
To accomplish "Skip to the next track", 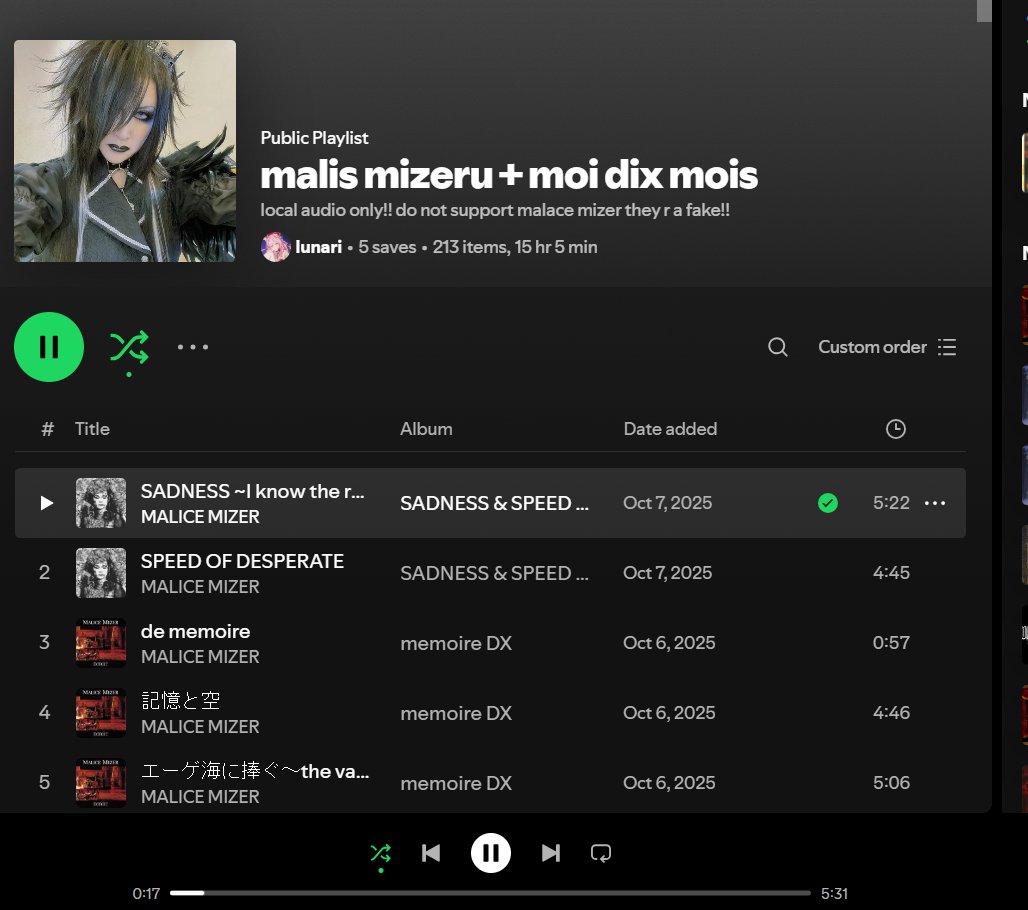I will tap(551, 853).
